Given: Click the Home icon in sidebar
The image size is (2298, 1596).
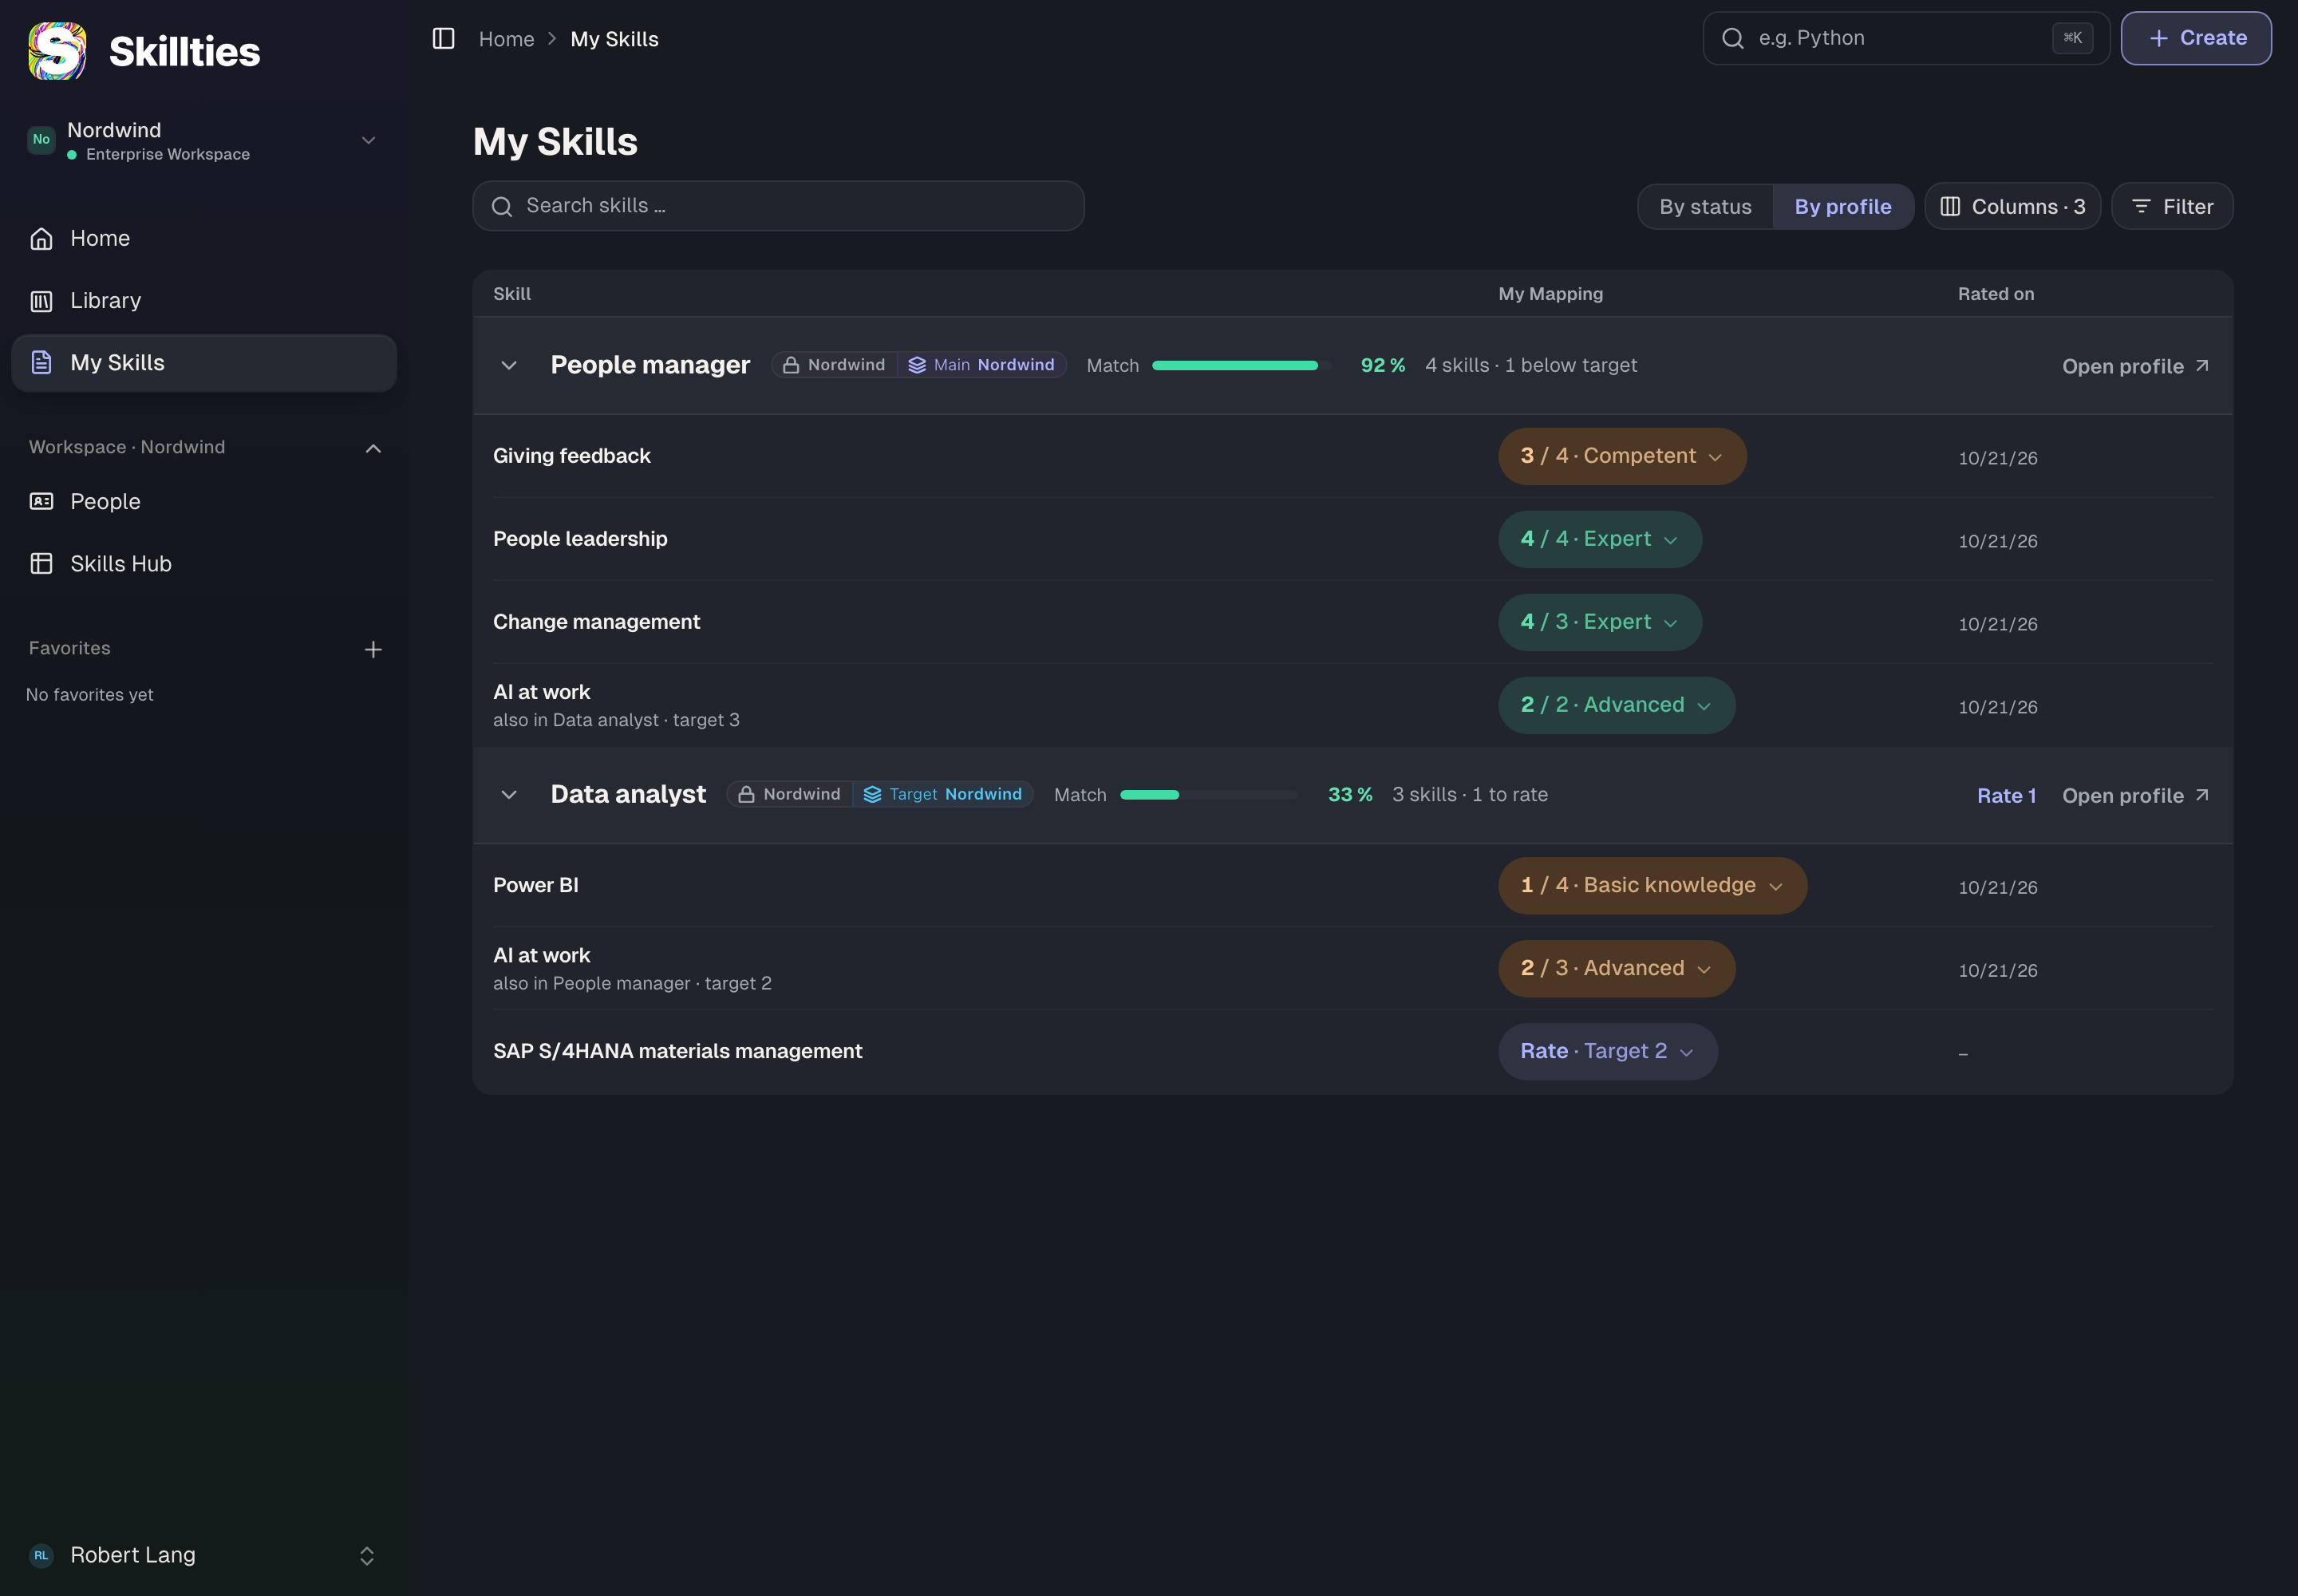Looking at the screenshot, I should (x=41, y=238).
